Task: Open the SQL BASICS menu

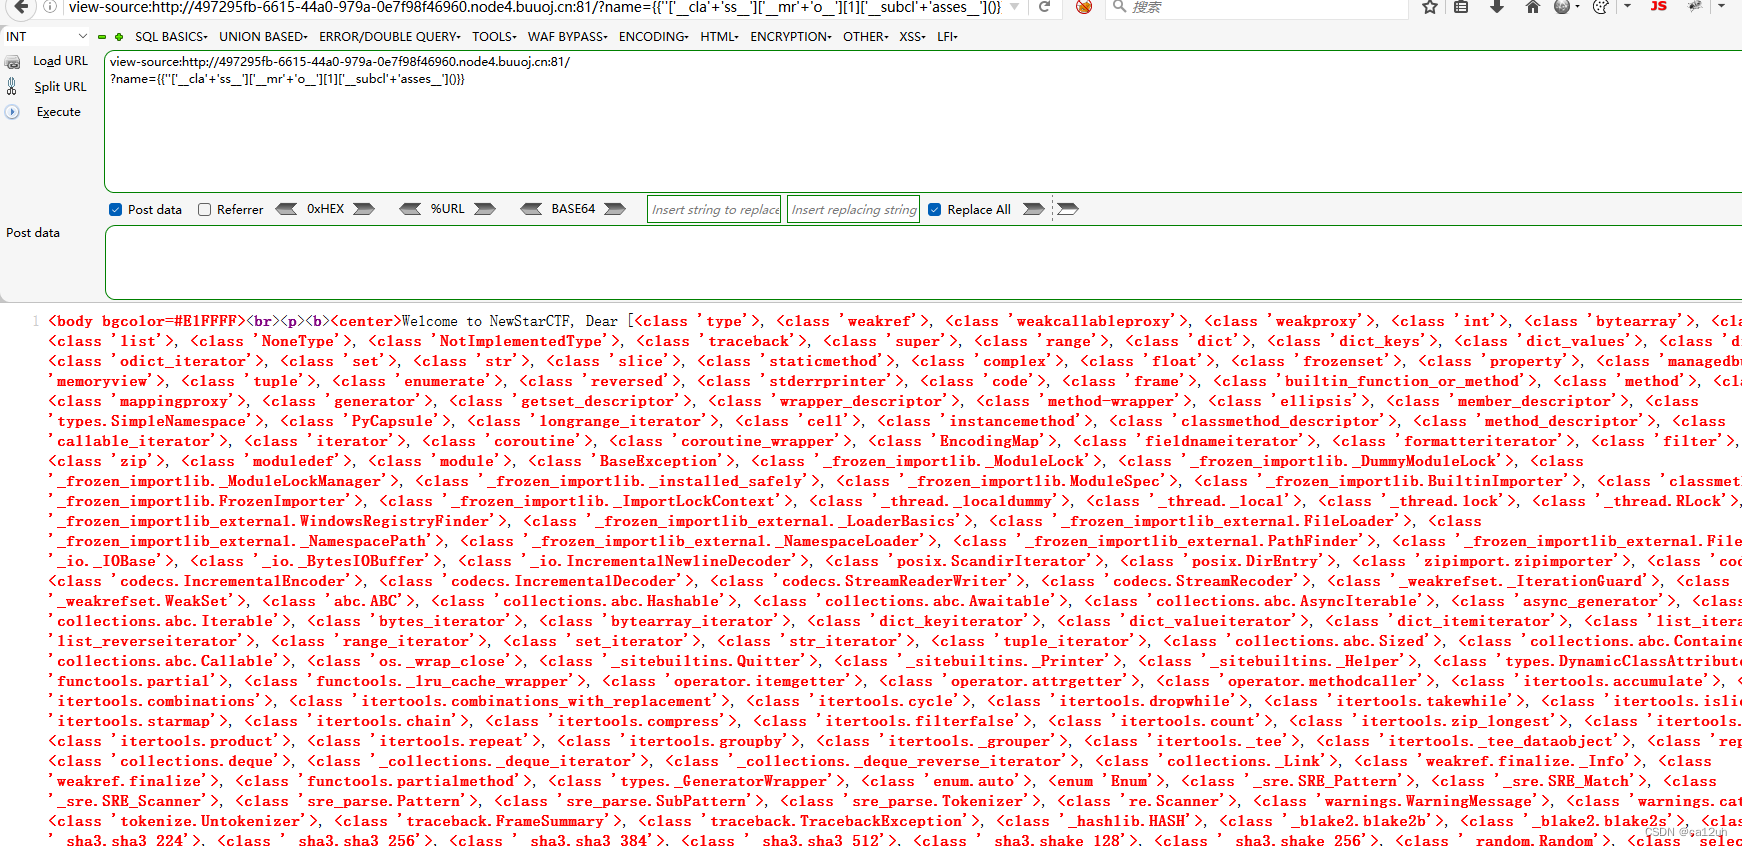Action: pos(171,37)
